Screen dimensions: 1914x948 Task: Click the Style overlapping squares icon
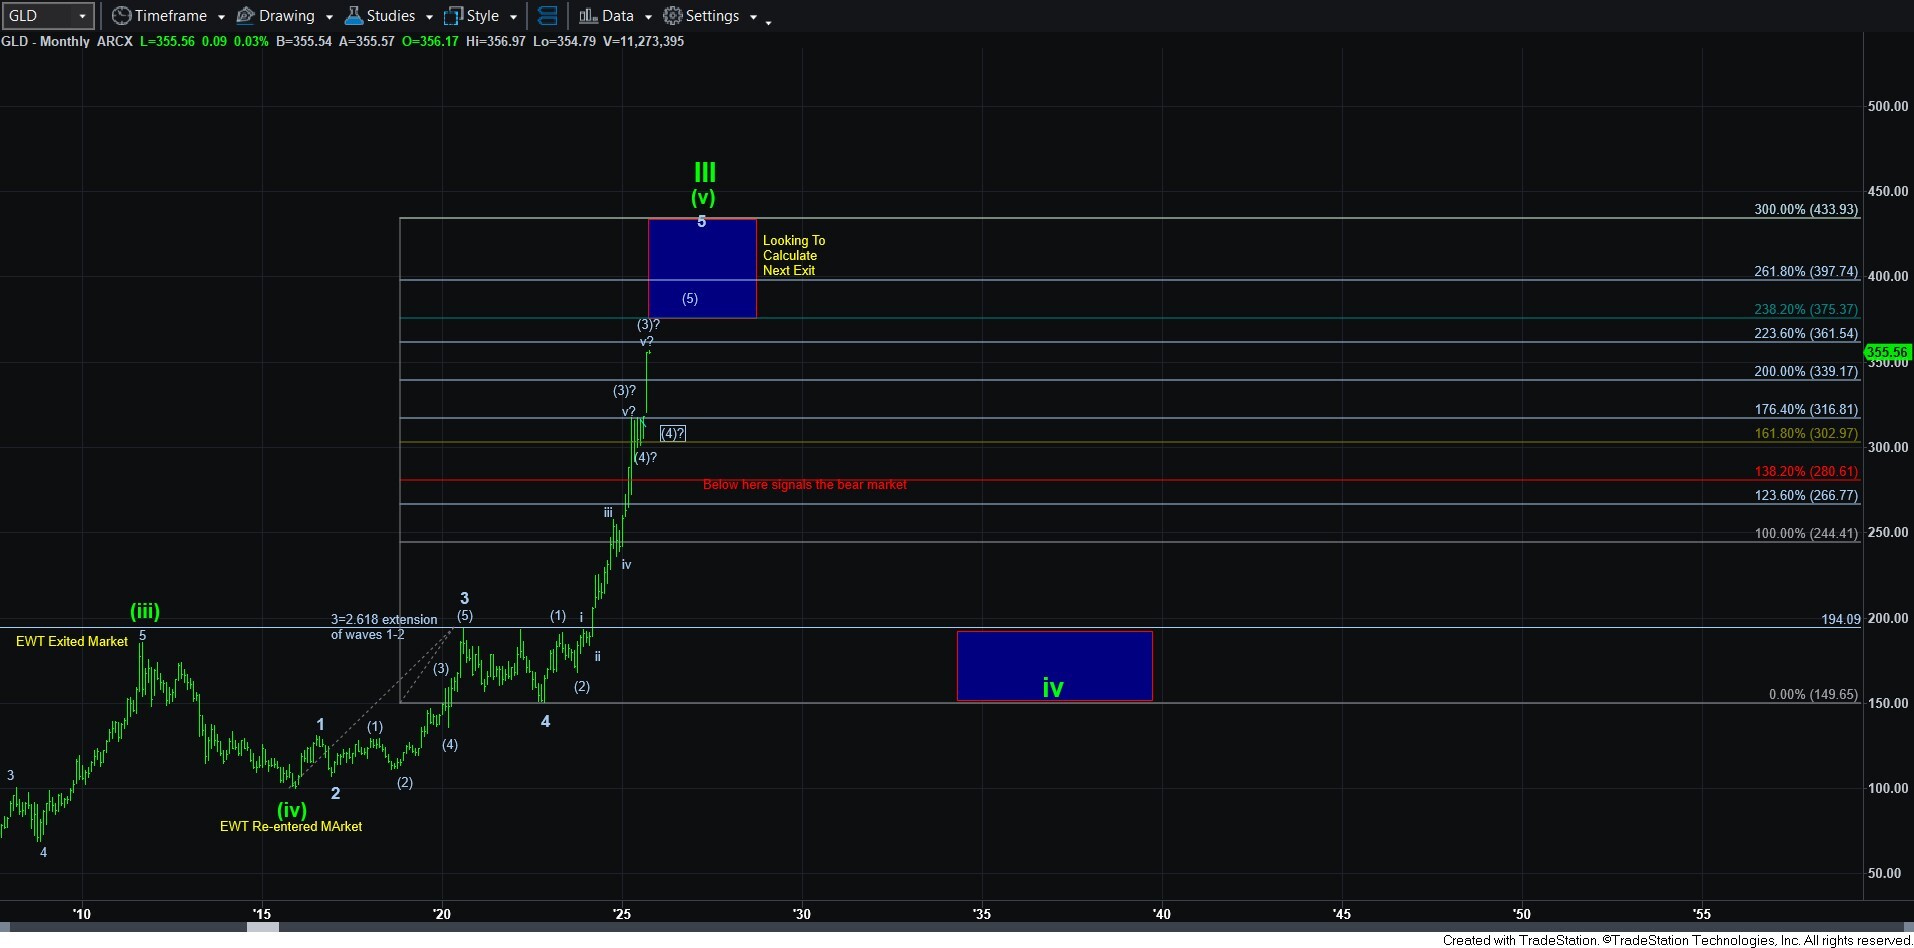click(x=453, y=16)
